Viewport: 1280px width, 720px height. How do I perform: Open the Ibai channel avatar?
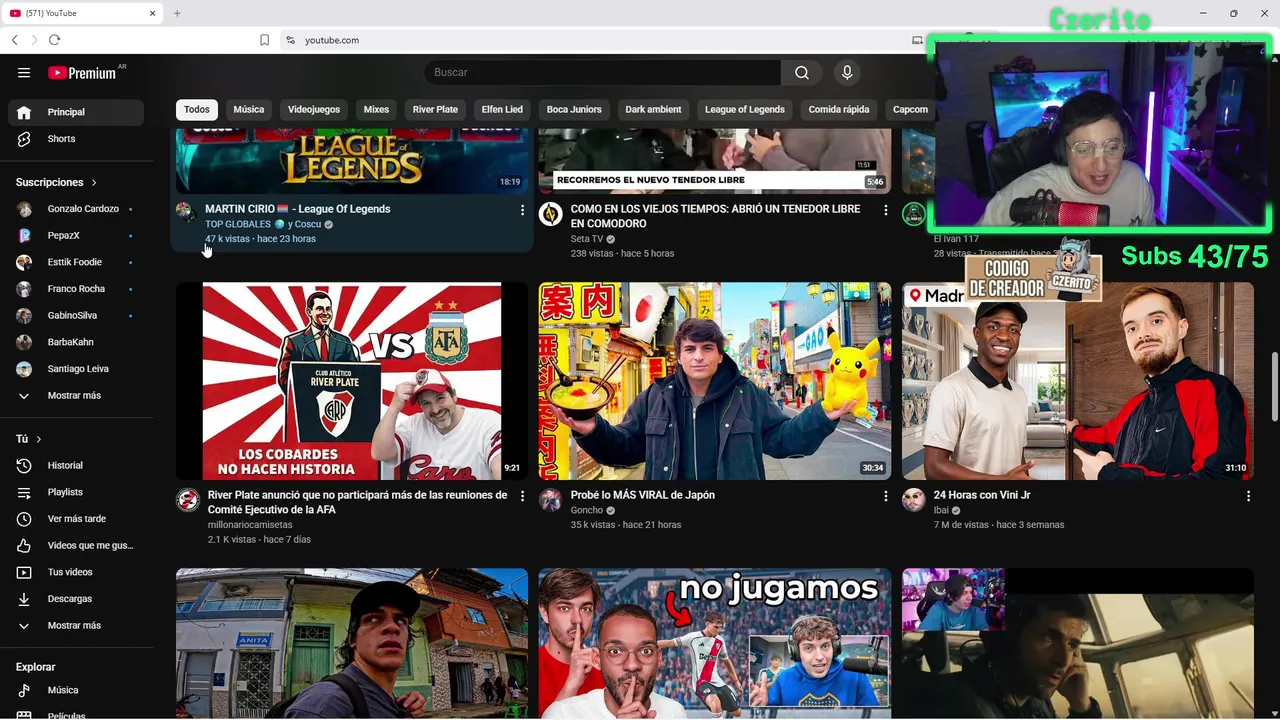914,500
